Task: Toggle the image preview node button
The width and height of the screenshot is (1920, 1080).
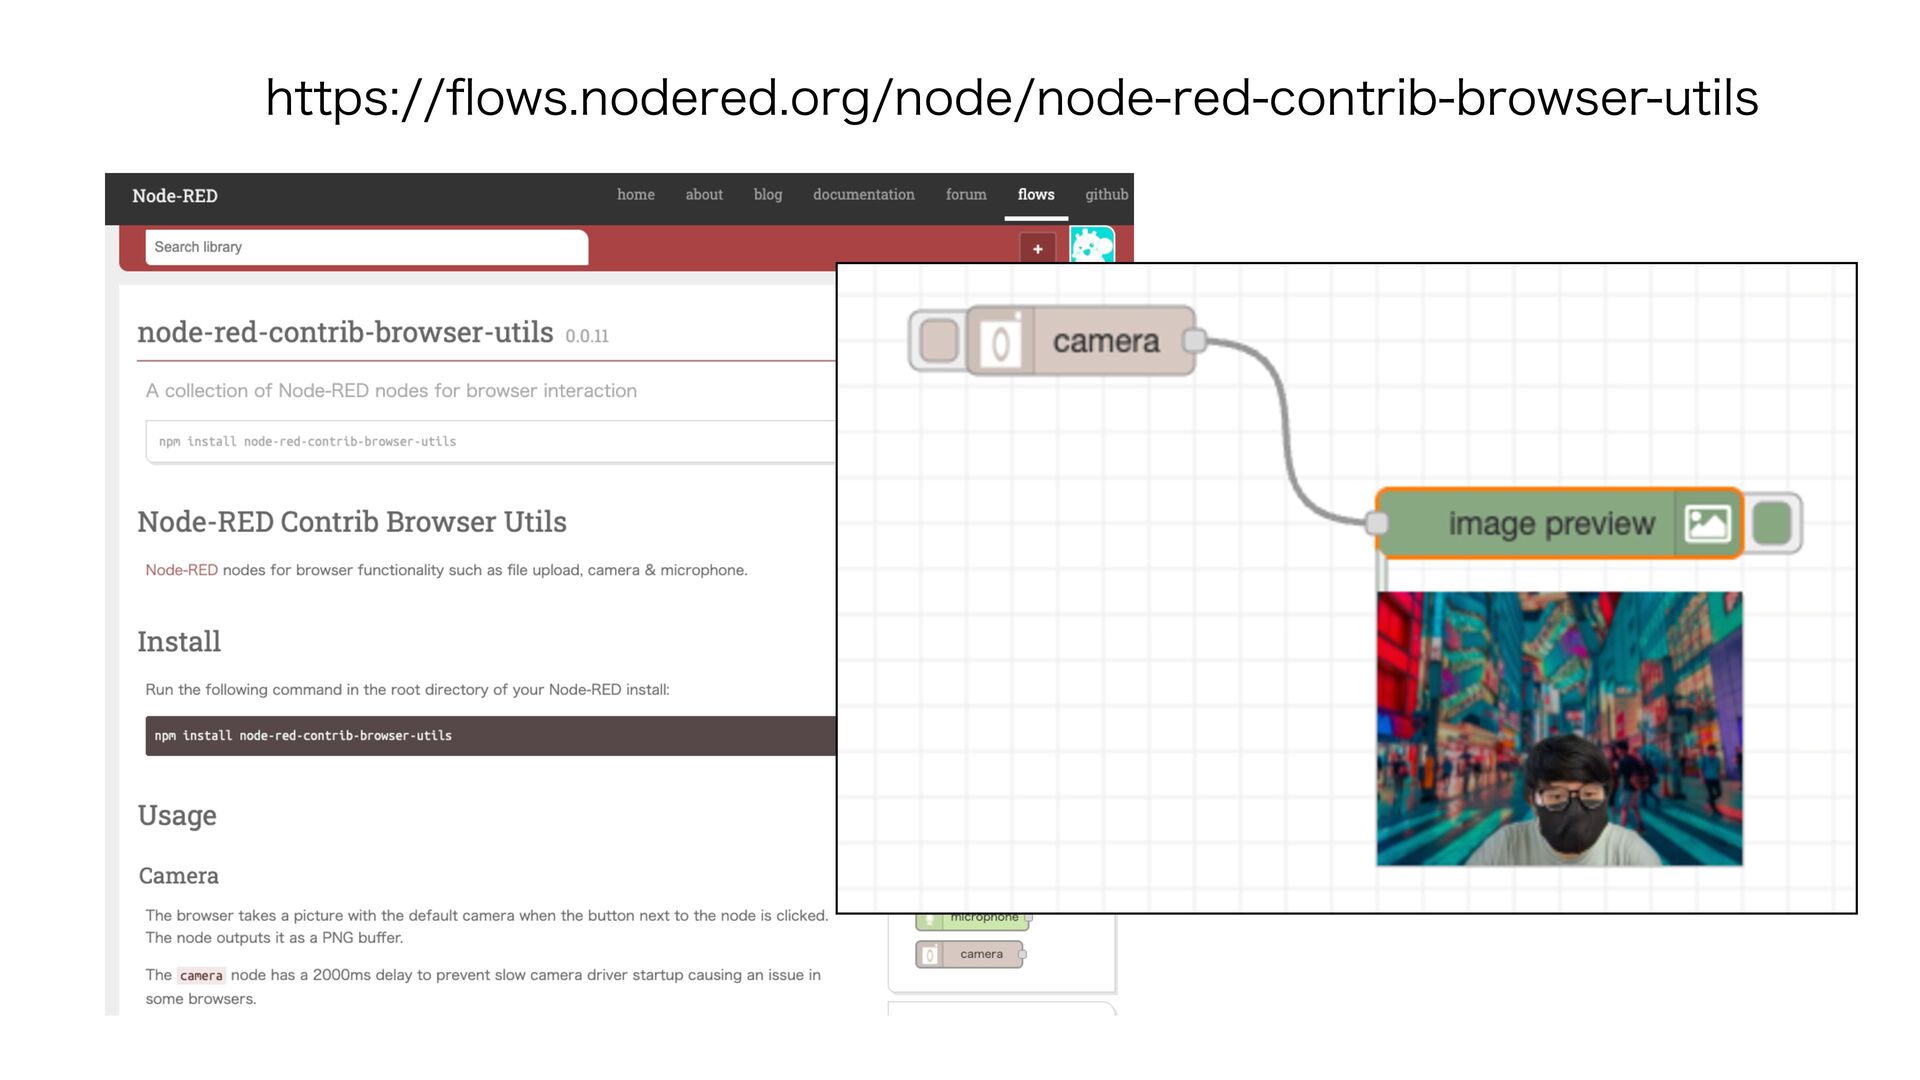Action: (x=1772, y=523)
